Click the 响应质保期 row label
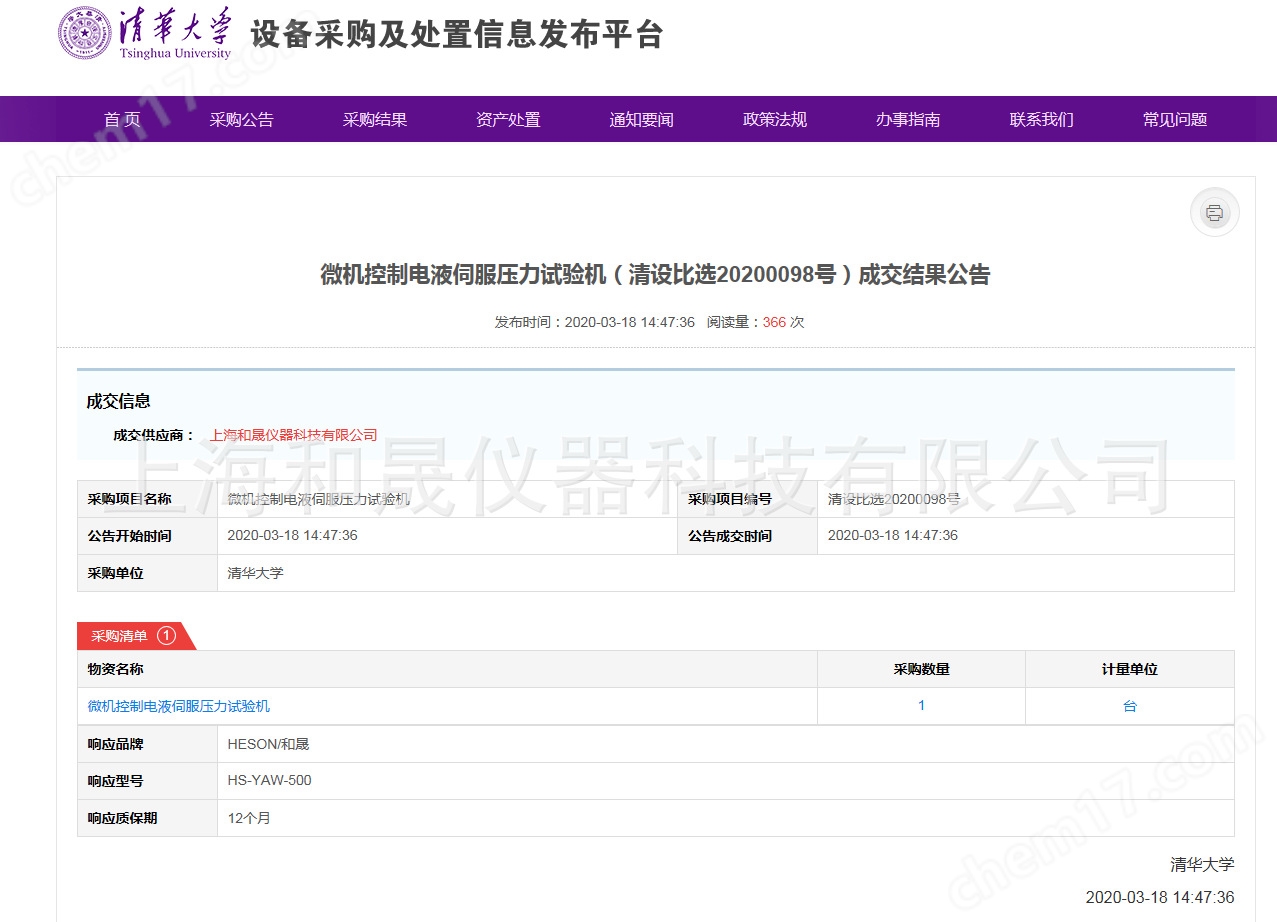Screen dimensions: 1277x922 123,818
